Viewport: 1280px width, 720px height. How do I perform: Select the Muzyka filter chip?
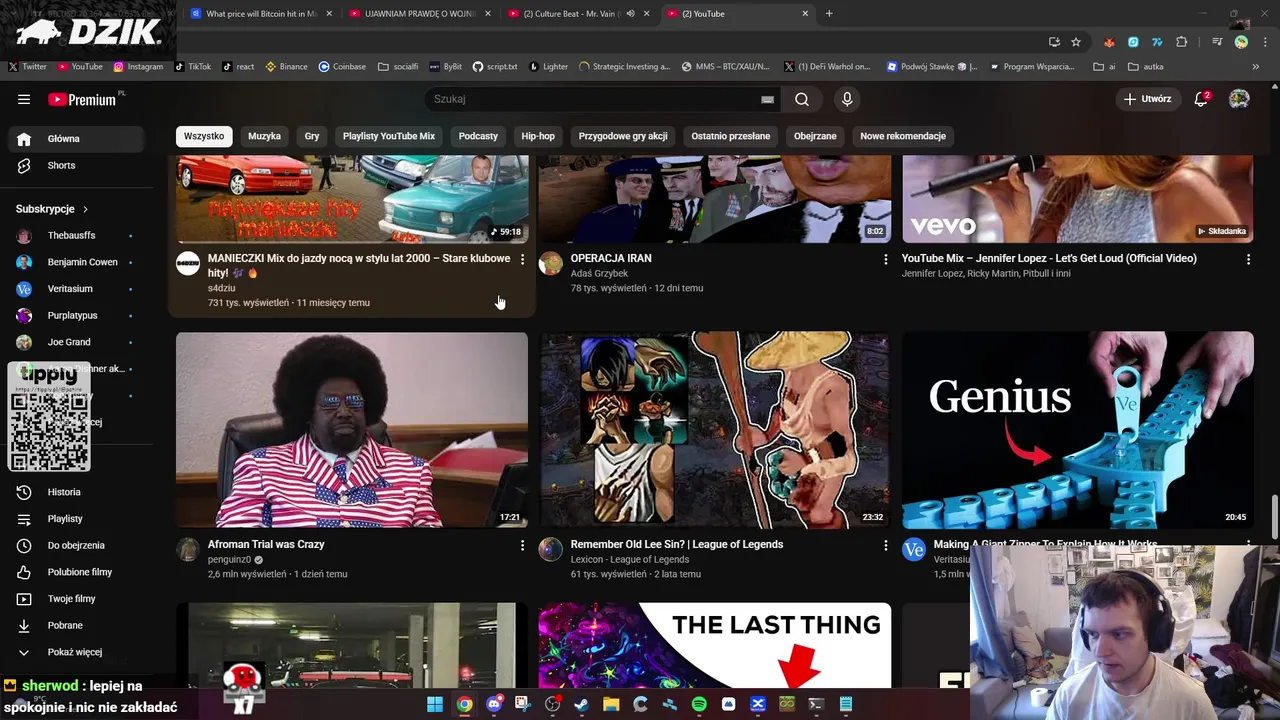click(264, 136)
